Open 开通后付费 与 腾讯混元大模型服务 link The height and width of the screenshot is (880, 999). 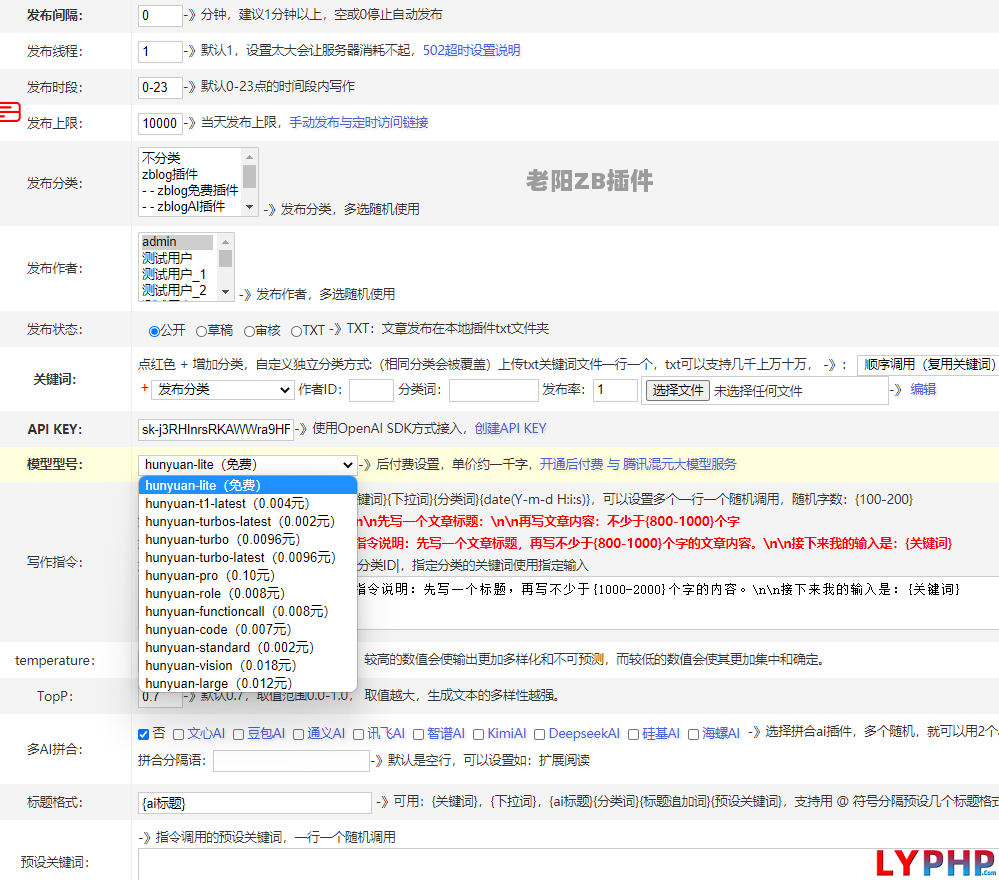[x=638, y=464]
